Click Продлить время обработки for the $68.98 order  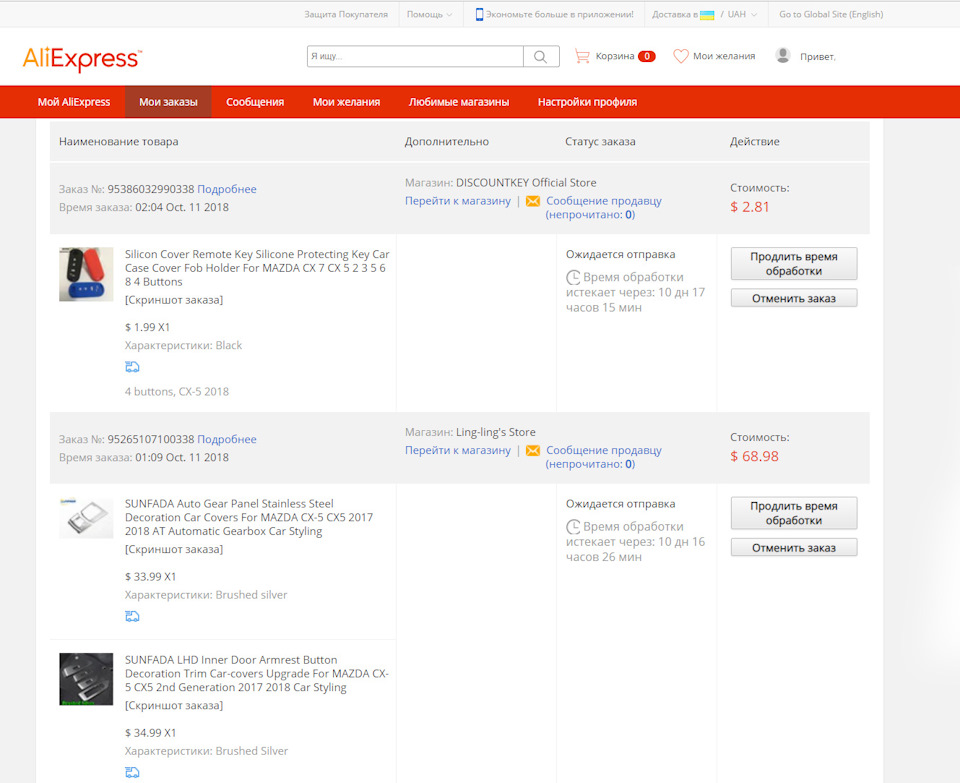coord(794,513)
